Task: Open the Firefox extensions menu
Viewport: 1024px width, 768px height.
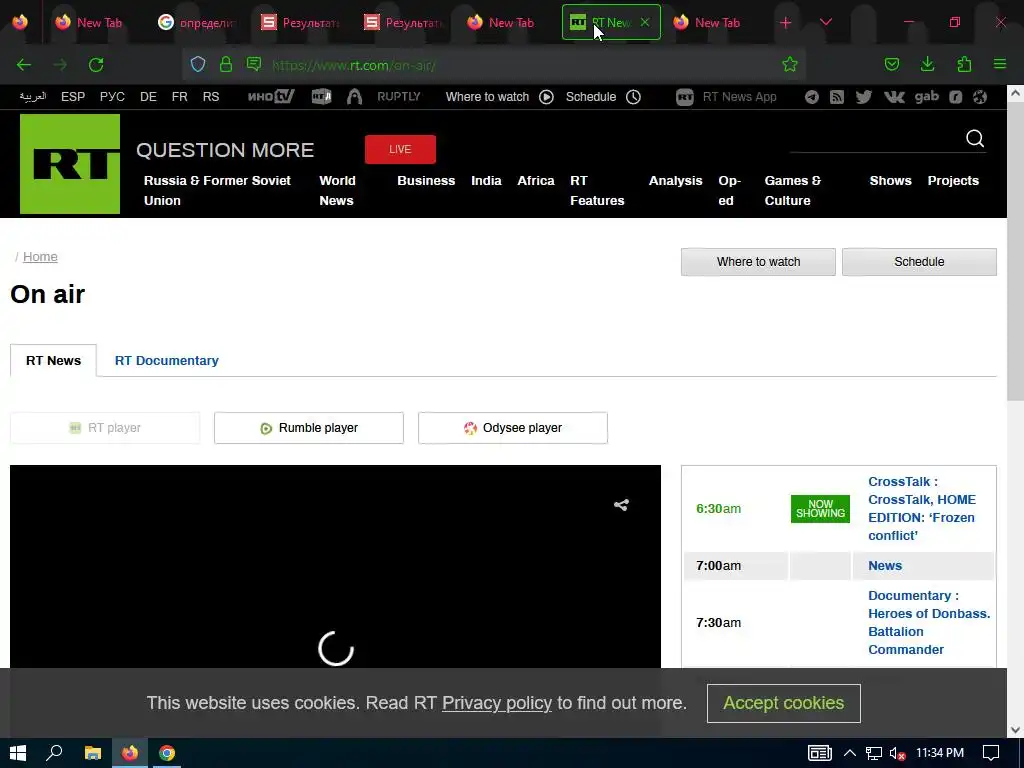Action: 964,64
